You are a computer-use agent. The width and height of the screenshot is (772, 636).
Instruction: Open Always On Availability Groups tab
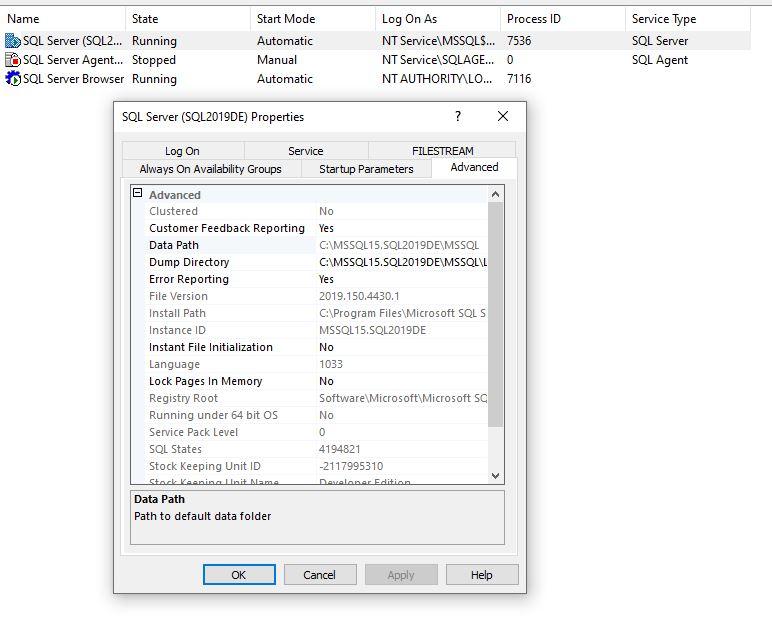tap(211, 169)
